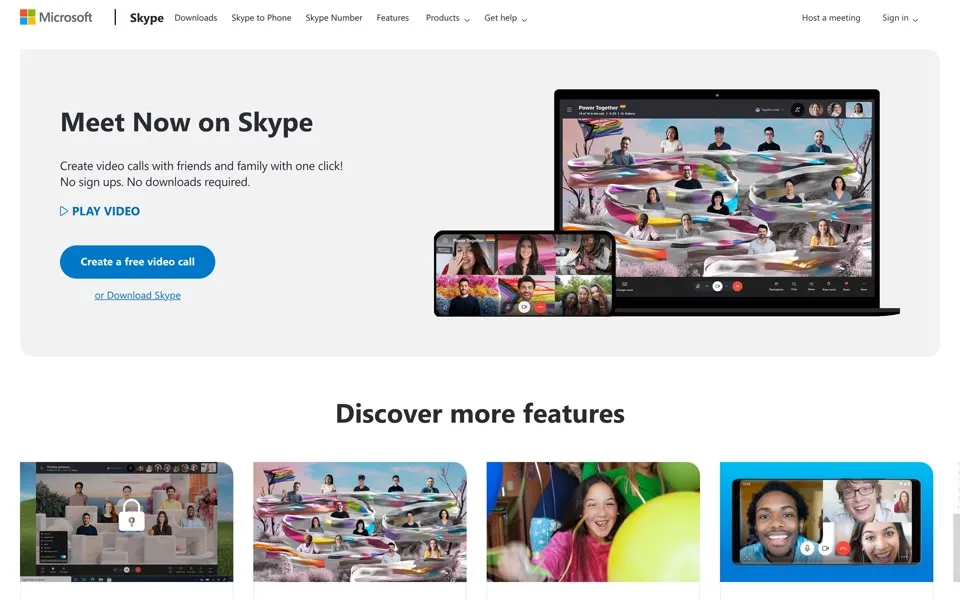Click the white video icon on tablet
This screenshot has width=960, height=600.
(523, 307)
